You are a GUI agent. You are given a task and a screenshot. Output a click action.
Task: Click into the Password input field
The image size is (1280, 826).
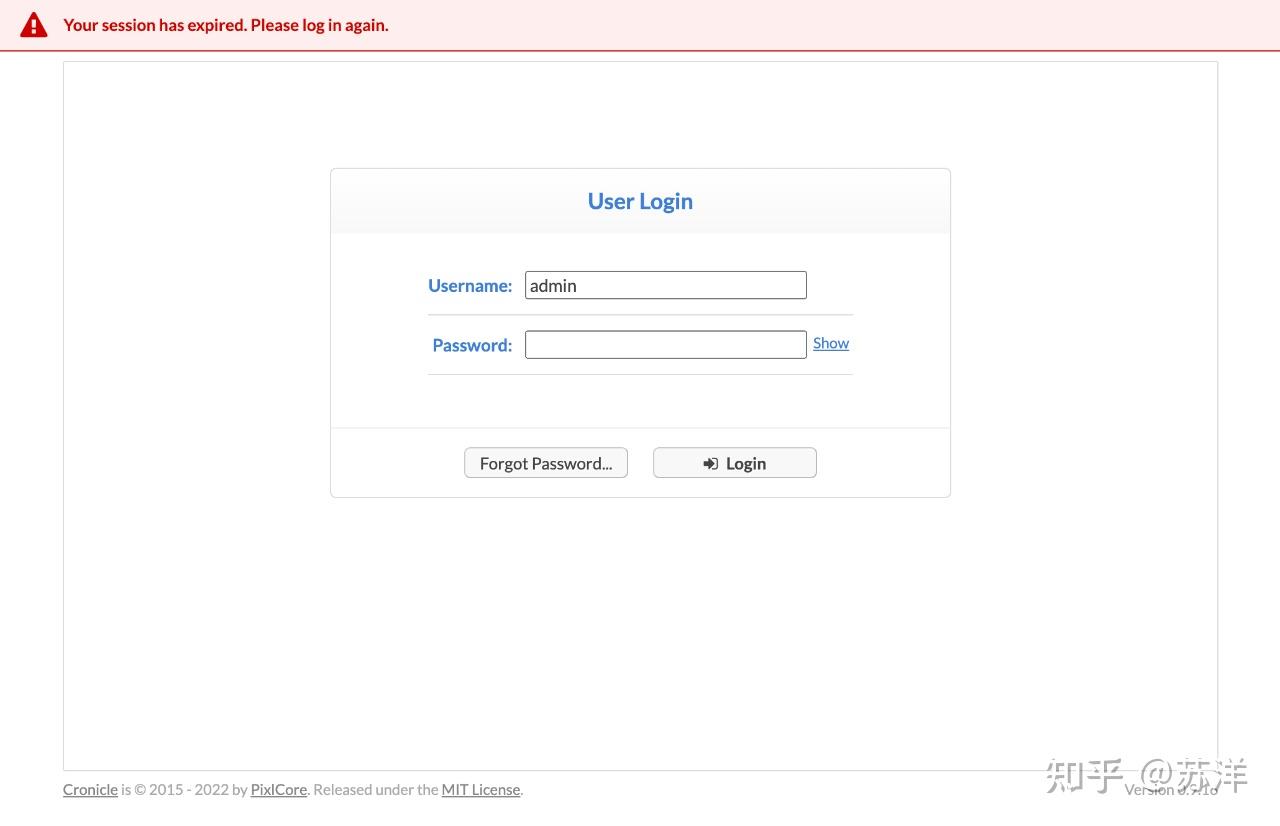[x=665, y=345]
